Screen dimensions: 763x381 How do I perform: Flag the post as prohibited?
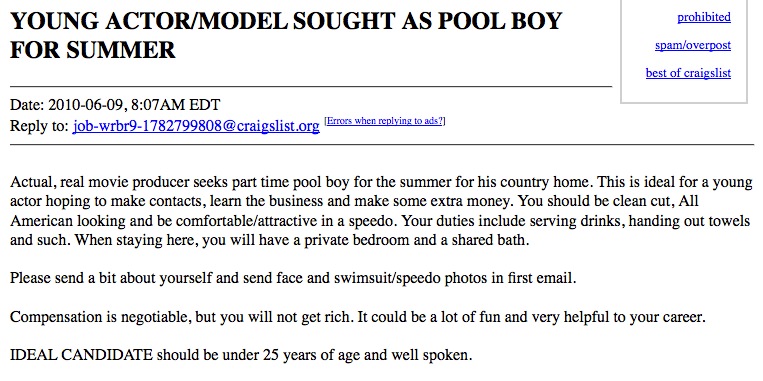click(704, 17)
